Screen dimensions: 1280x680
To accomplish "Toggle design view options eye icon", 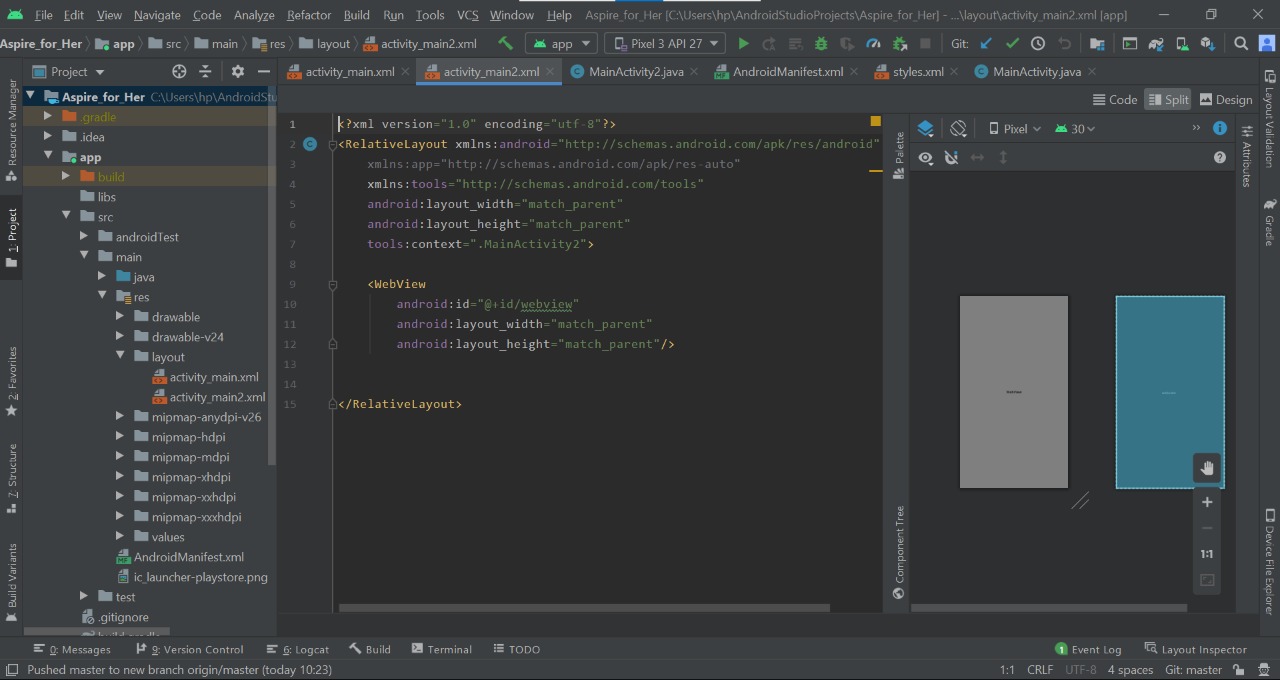I will coord(926,158).
